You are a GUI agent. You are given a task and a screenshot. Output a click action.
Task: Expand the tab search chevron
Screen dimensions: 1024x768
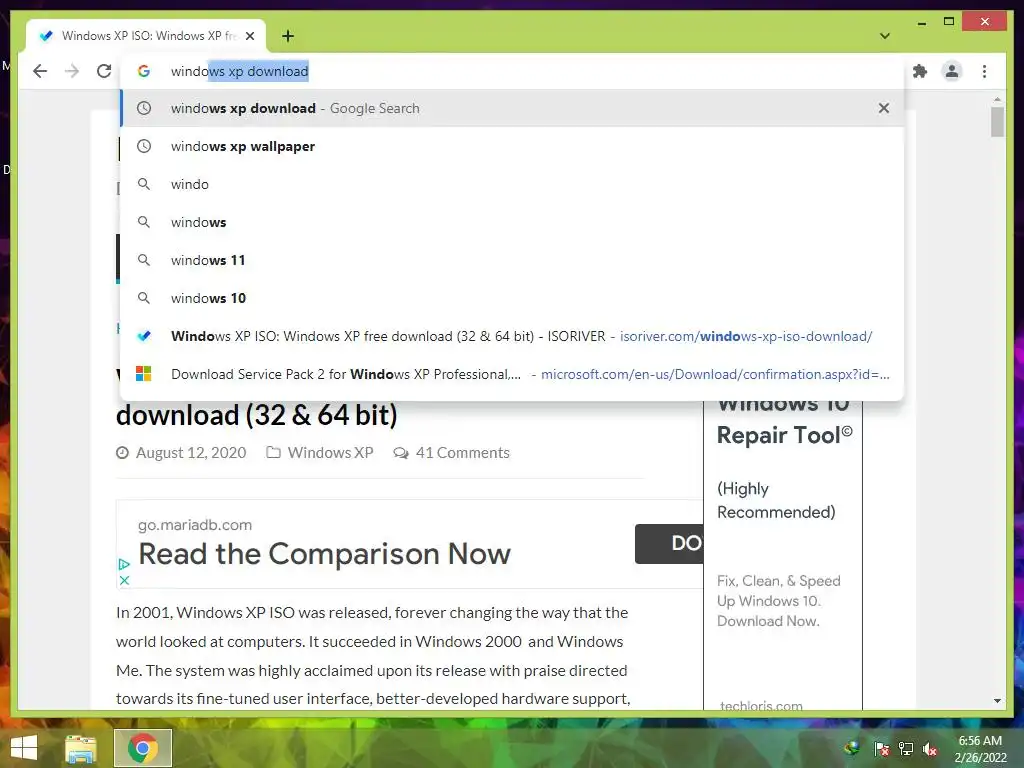tap(885, 36)
